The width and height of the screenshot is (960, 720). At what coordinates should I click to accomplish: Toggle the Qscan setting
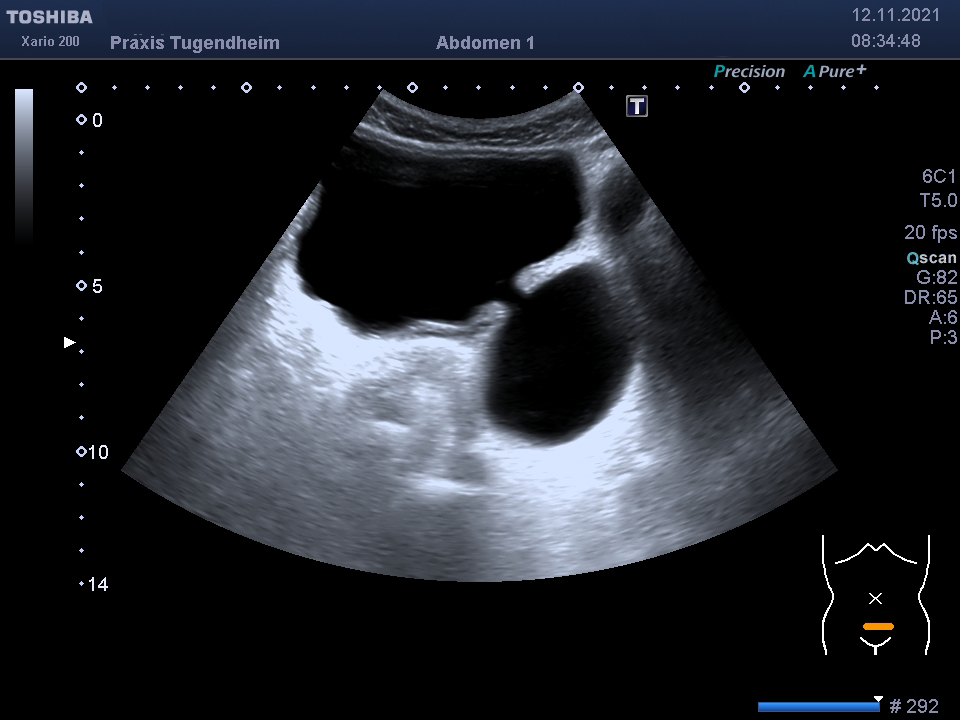click(x=931, y=257)
